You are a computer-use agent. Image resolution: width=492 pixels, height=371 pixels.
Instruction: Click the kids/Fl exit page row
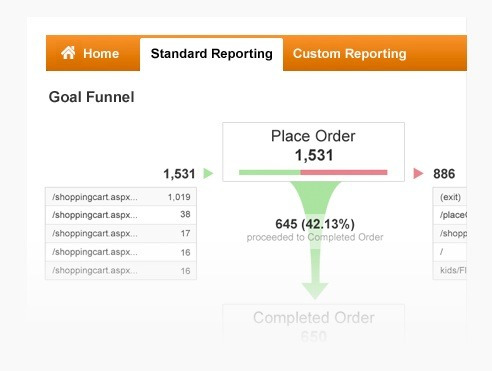(x=449, y=270)
